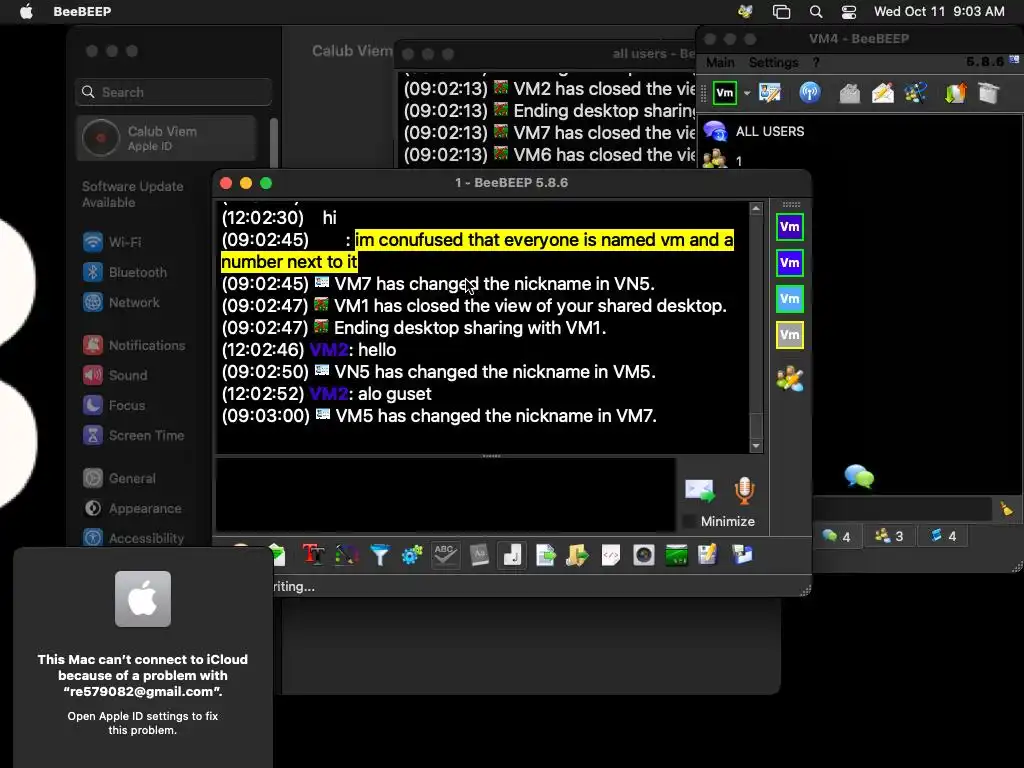
Task: Select Notifications in System Settings sidebar
Action: coord(134,345)
